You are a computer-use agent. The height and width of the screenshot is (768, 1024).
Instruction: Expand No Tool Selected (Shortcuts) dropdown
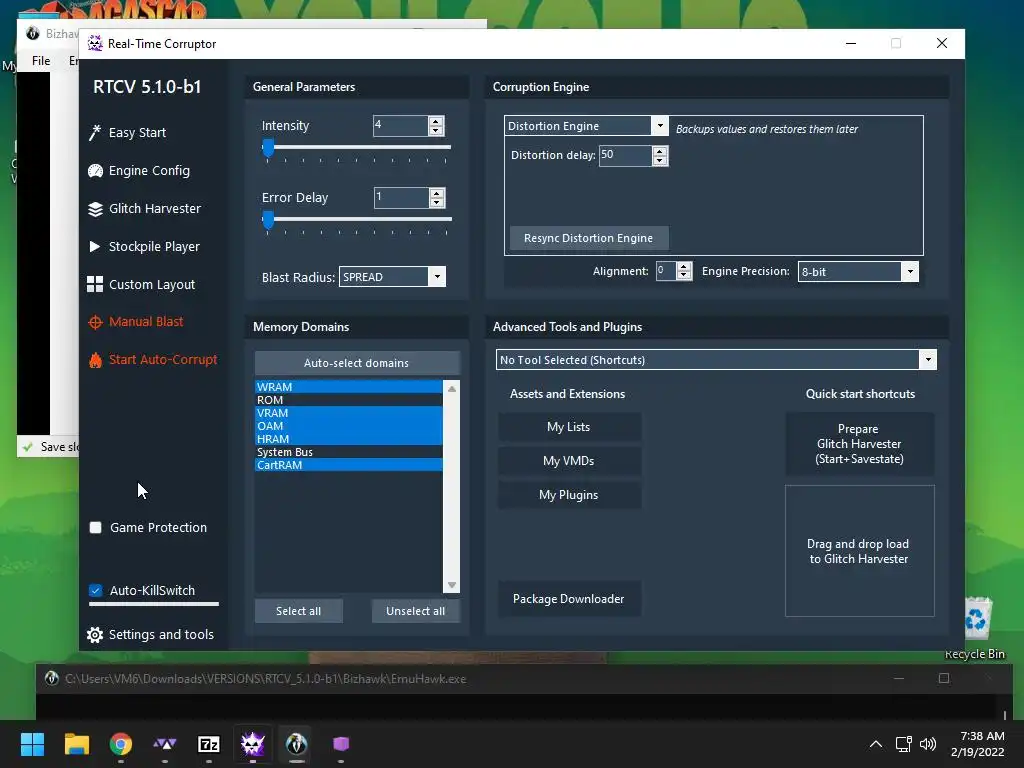927,360
